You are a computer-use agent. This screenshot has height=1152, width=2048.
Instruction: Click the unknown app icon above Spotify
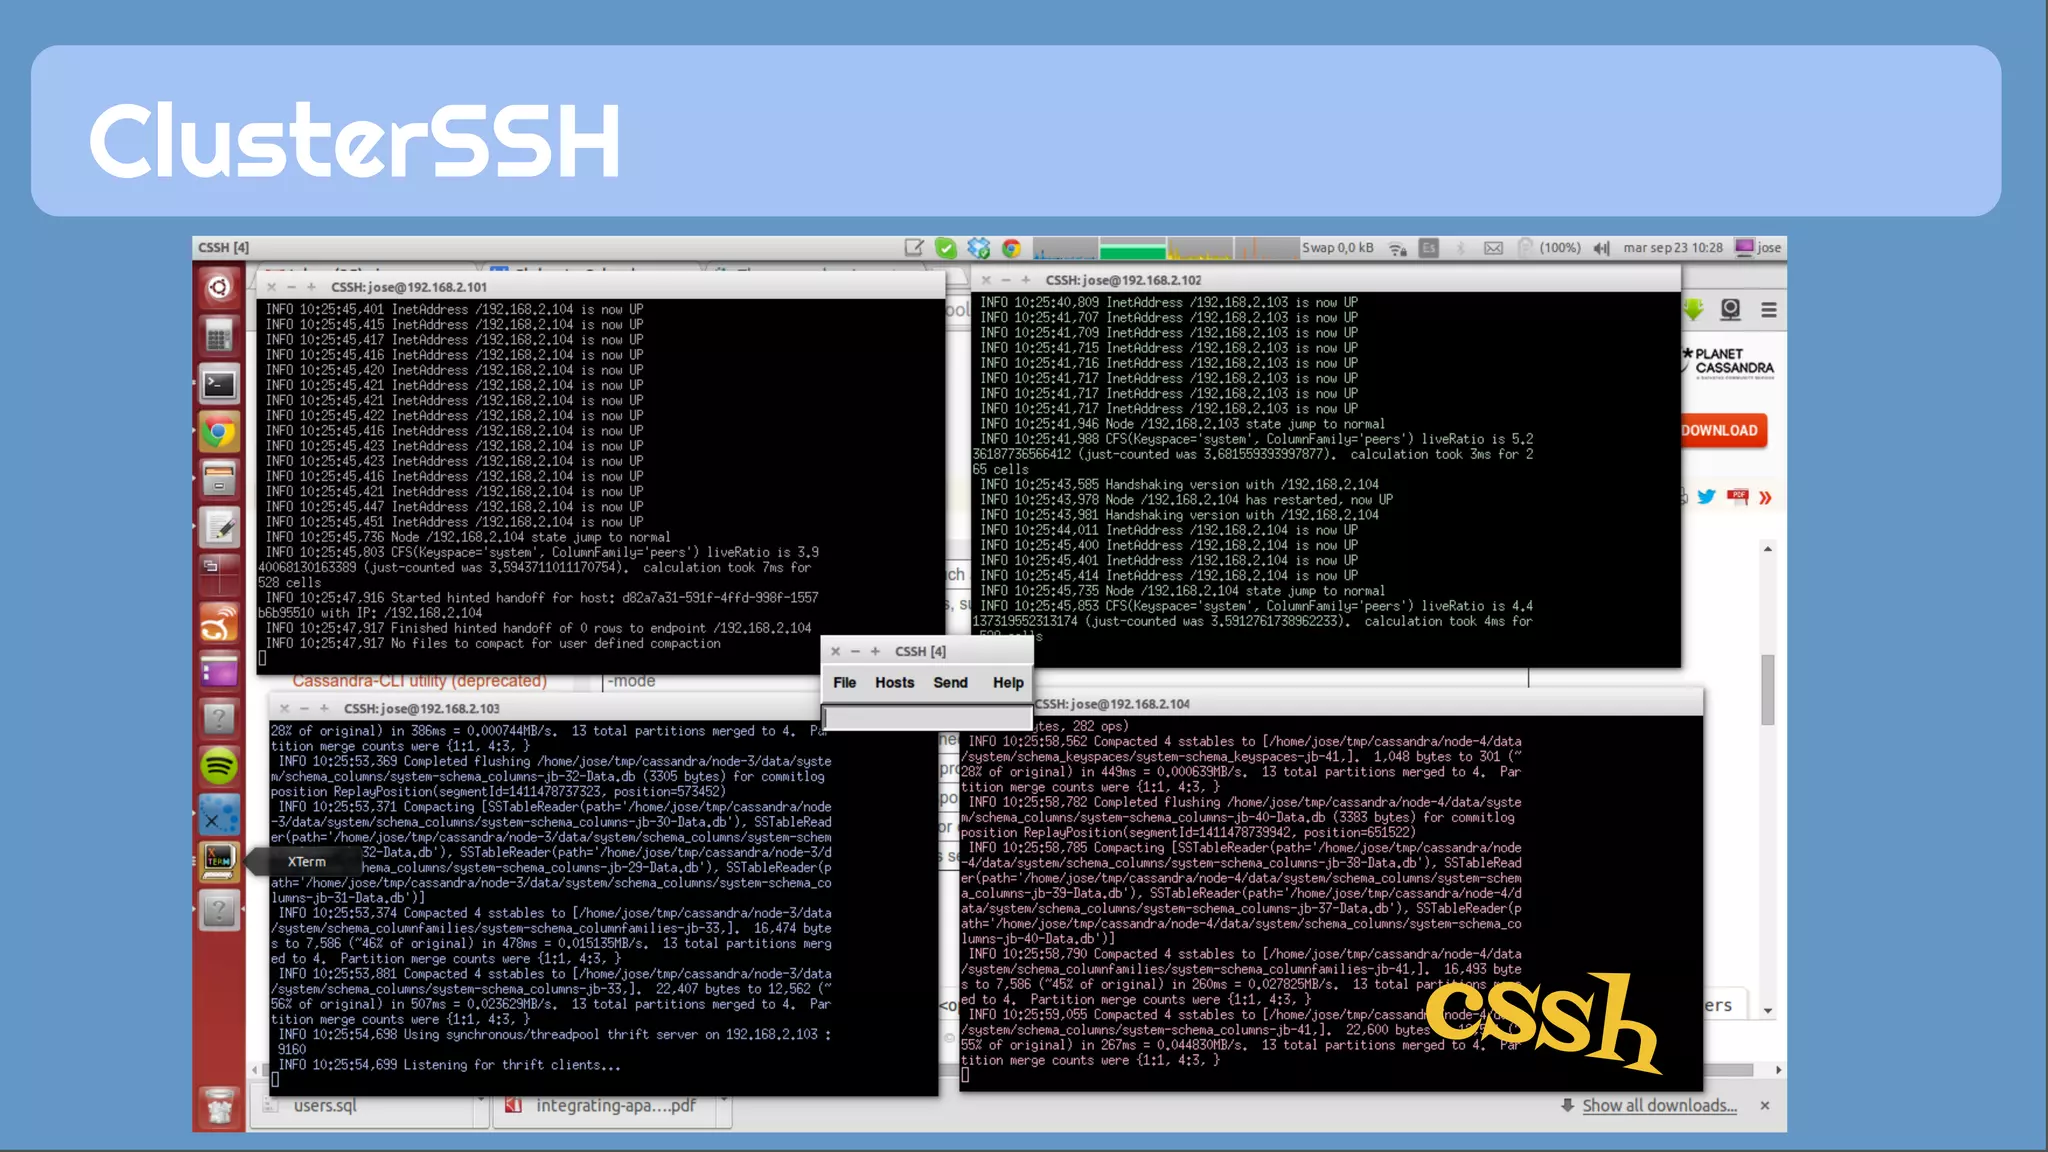tap(219, 719)
